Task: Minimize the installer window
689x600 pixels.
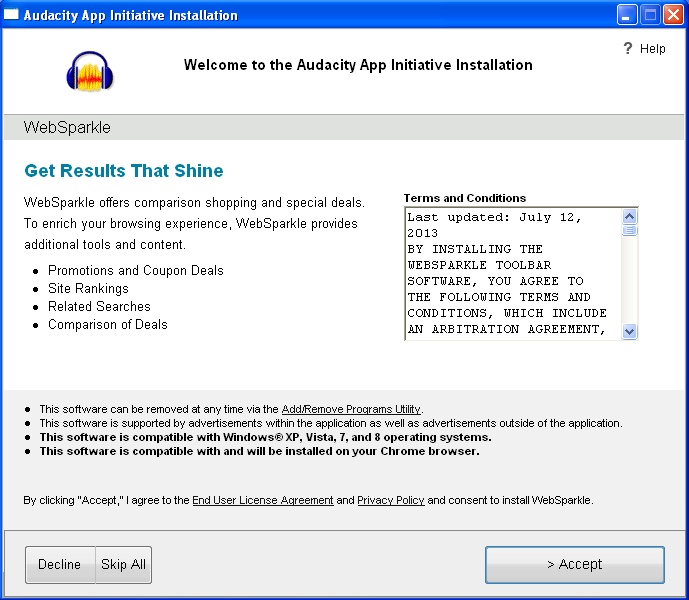Action: (626, 15)
